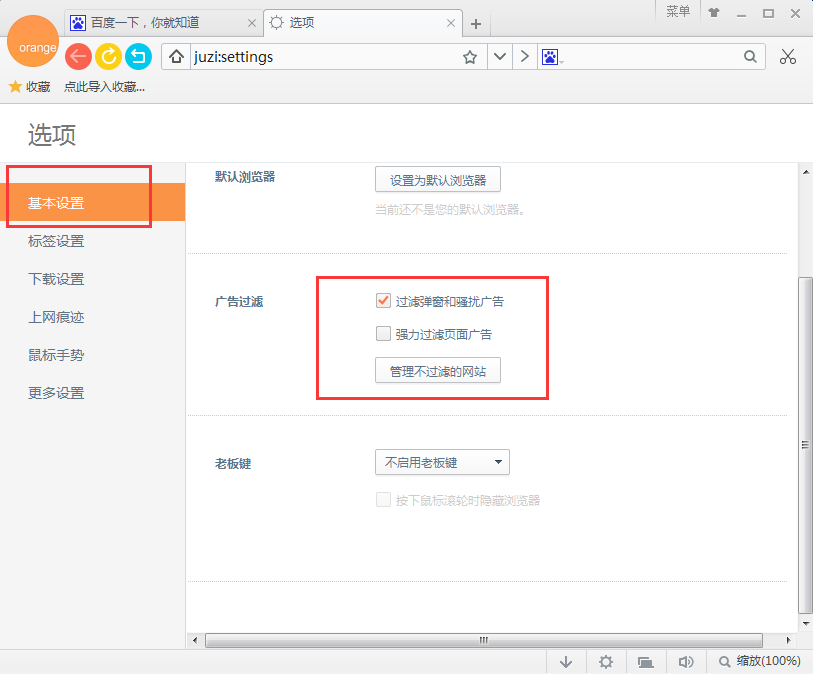Click the screenshot scissors icon
Viewport: 813px width, 674px height.
click(788, 57)
